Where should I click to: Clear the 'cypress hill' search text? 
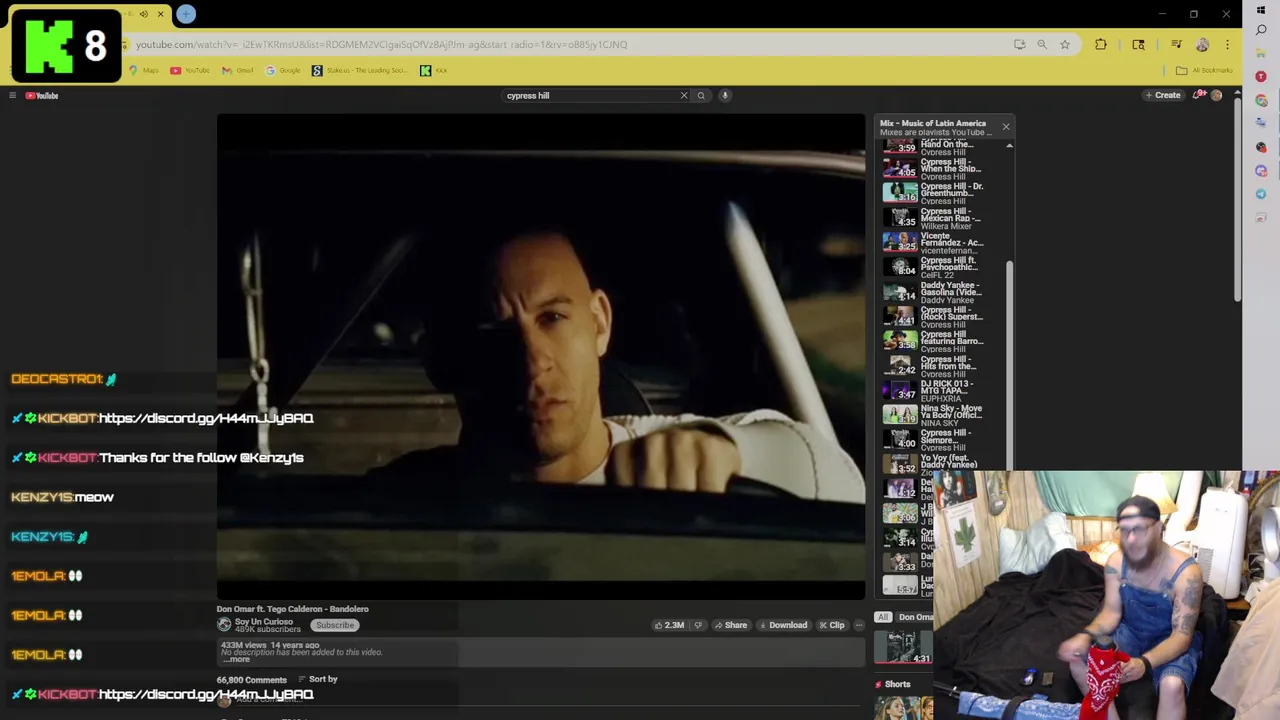click(x=684, y=95)
